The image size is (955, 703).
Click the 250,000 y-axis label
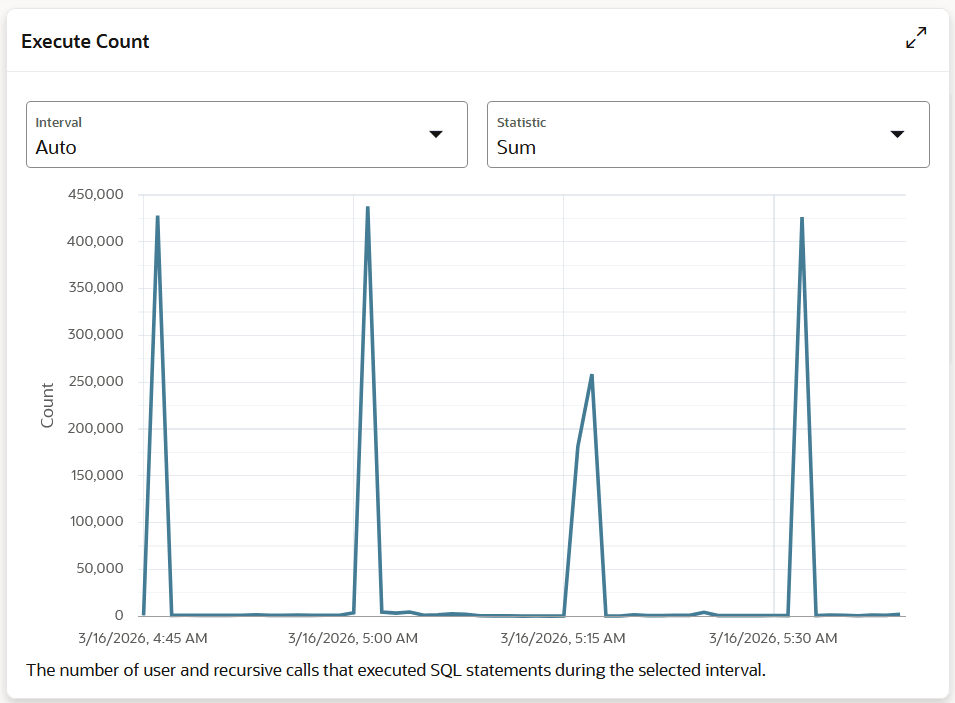tap(96, 381)
